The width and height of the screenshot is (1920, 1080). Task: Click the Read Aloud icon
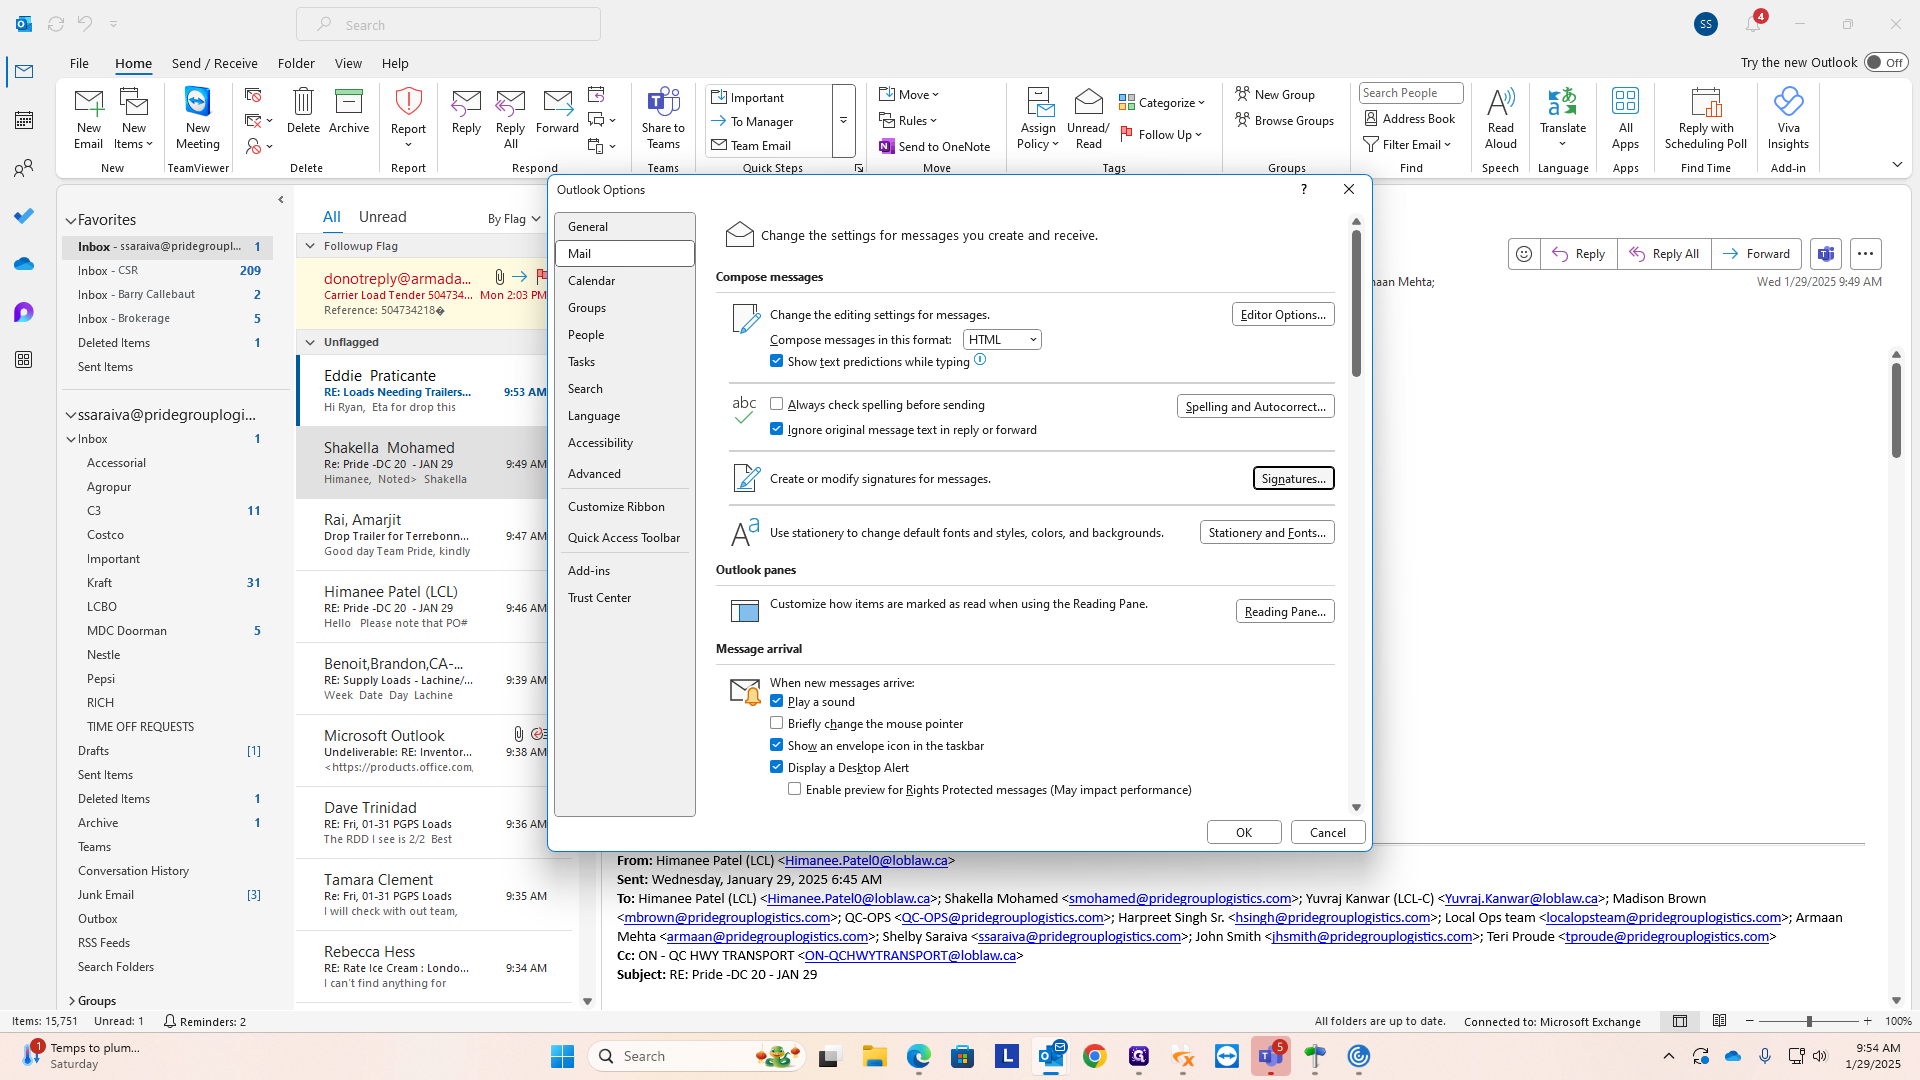tap(1501, 118)
